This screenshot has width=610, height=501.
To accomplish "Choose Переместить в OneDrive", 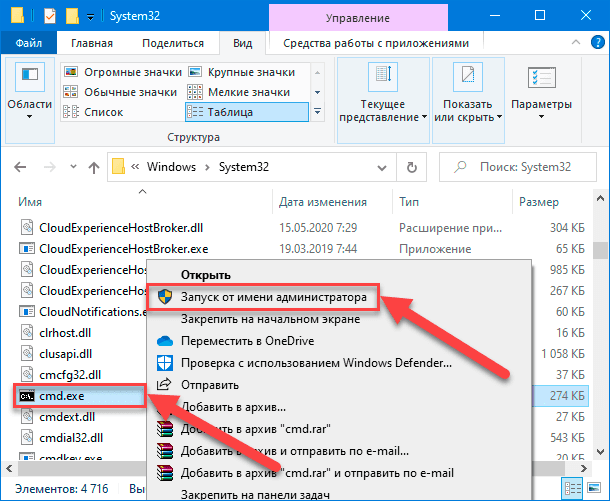I will click(x=338, y=341).
